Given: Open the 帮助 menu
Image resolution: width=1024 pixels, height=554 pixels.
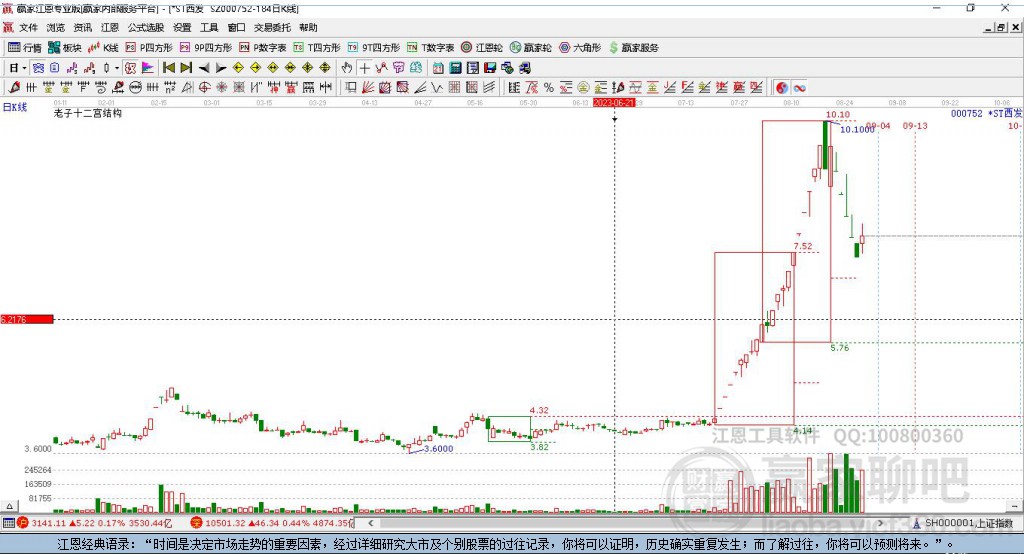Looking at the screenshot, I should click(308, 27).
